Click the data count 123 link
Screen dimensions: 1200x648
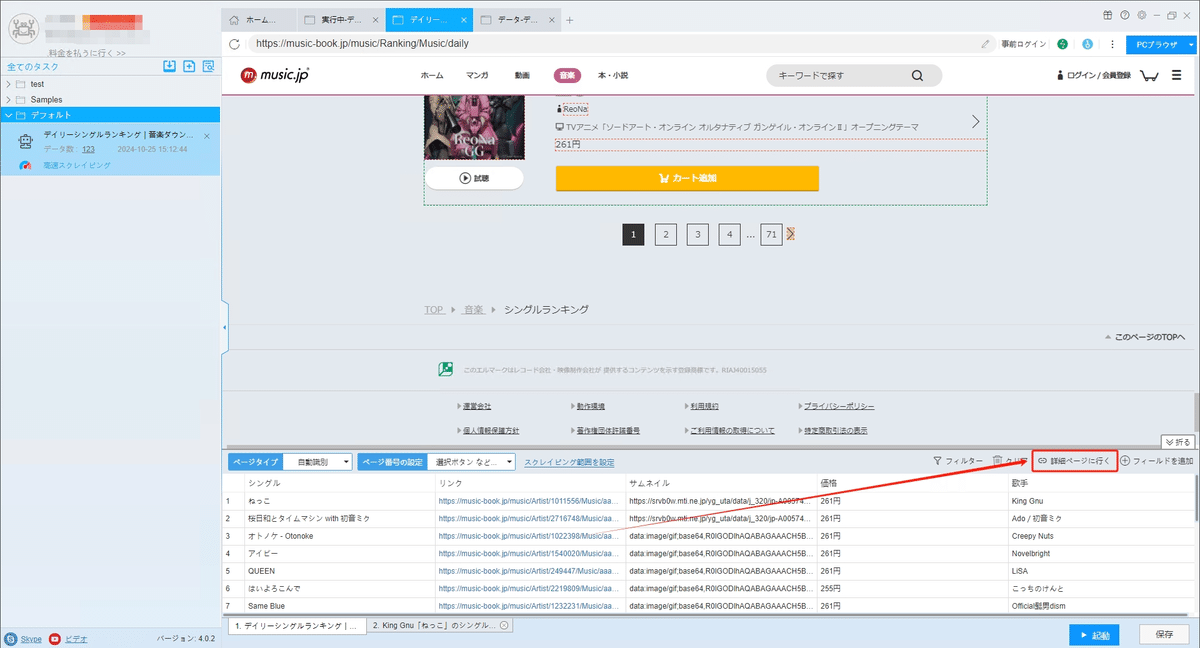[x=88, y=149]
